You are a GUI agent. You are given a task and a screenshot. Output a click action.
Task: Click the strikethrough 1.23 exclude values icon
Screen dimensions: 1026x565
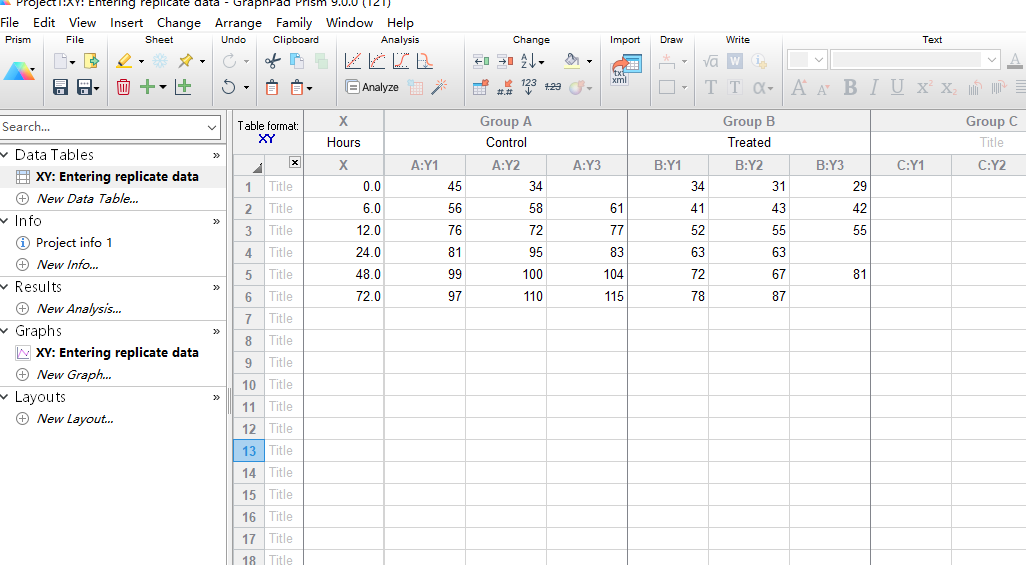(553, 86)
